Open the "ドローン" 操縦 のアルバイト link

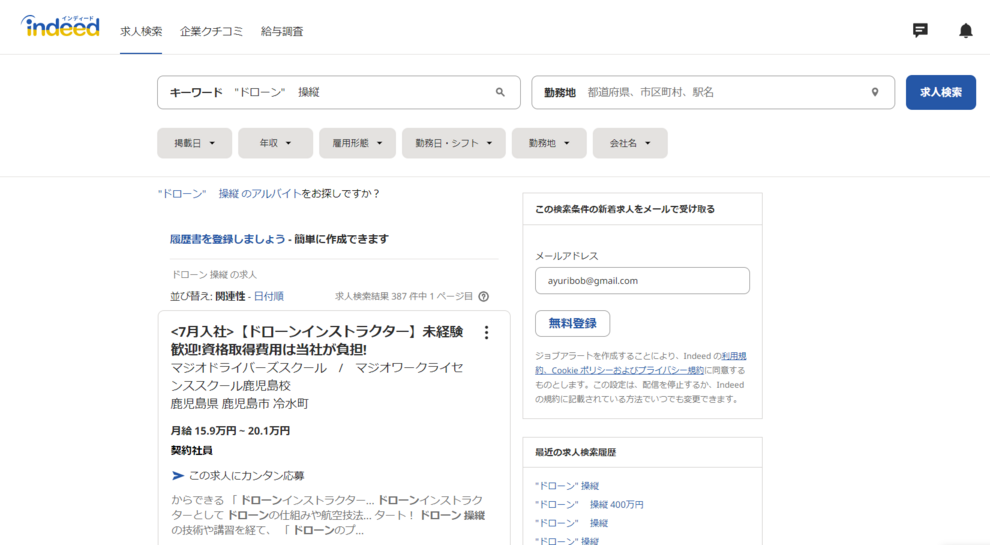(x=230, y=194)
